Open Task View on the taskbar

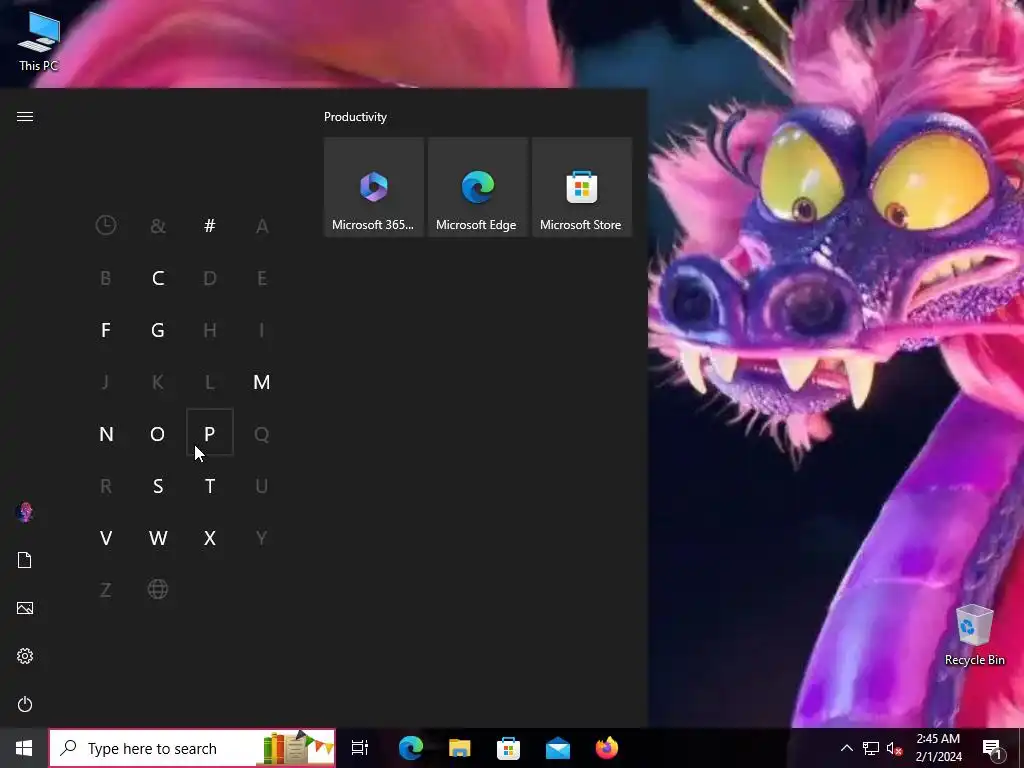click(360, 748)
